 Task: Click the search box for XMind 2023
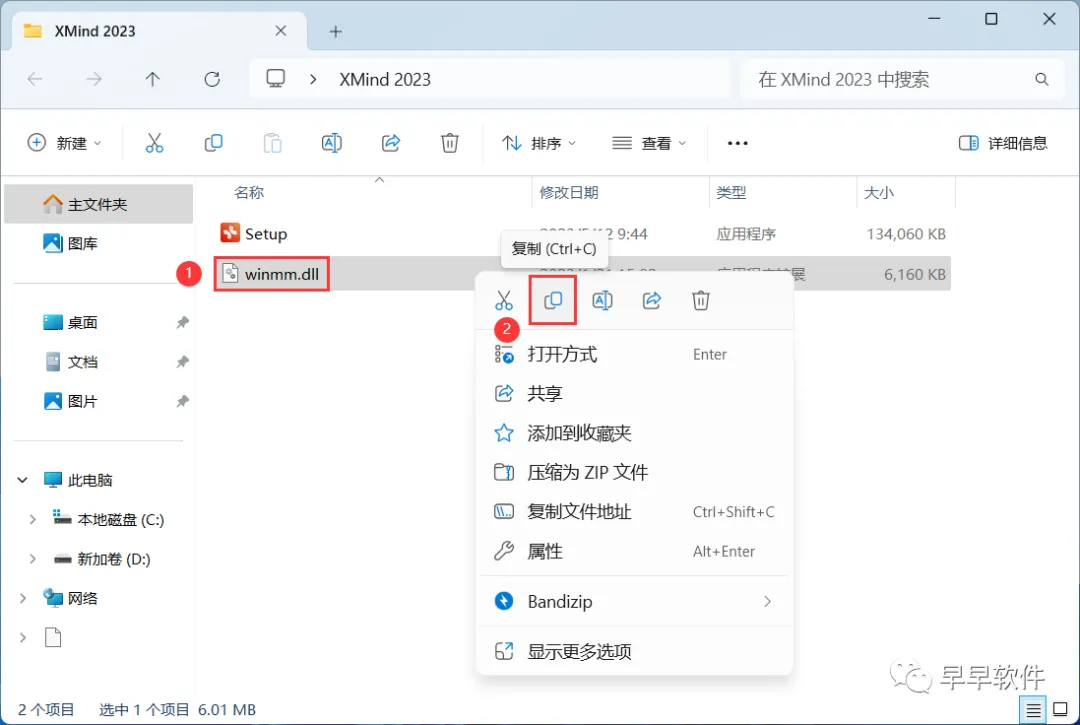902,79
